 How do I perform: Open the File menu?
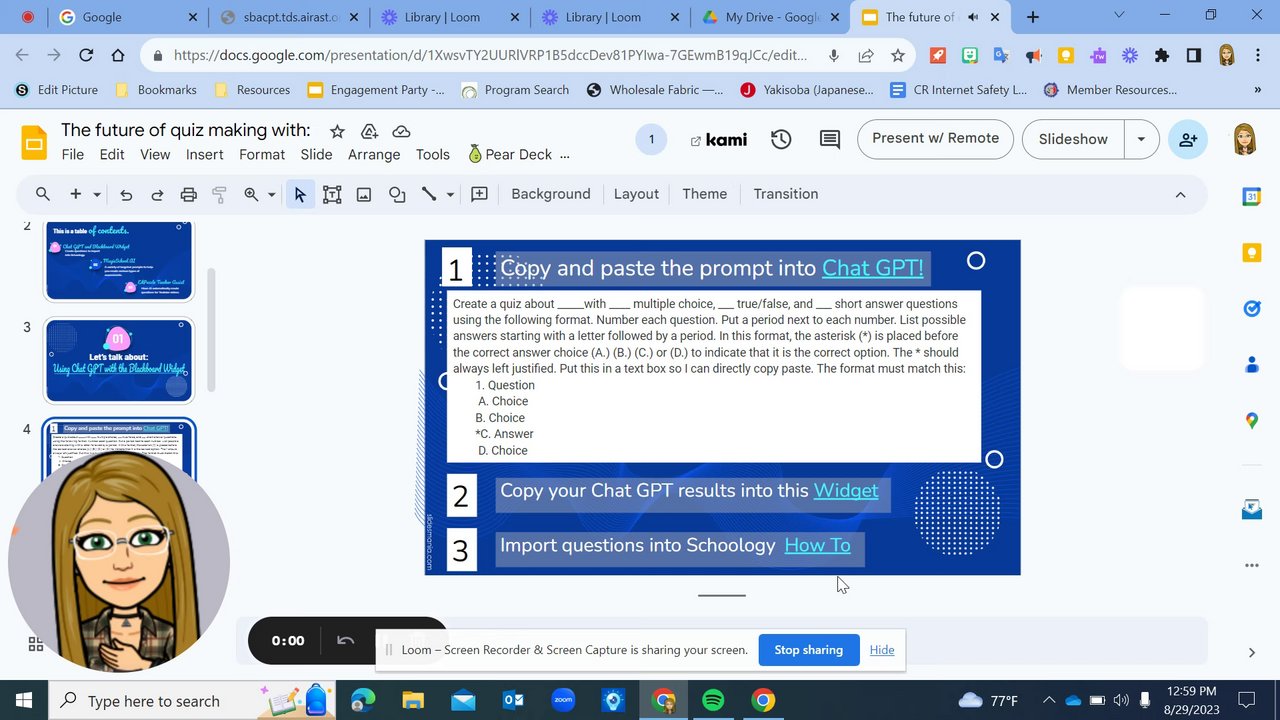tap(73, 154)
